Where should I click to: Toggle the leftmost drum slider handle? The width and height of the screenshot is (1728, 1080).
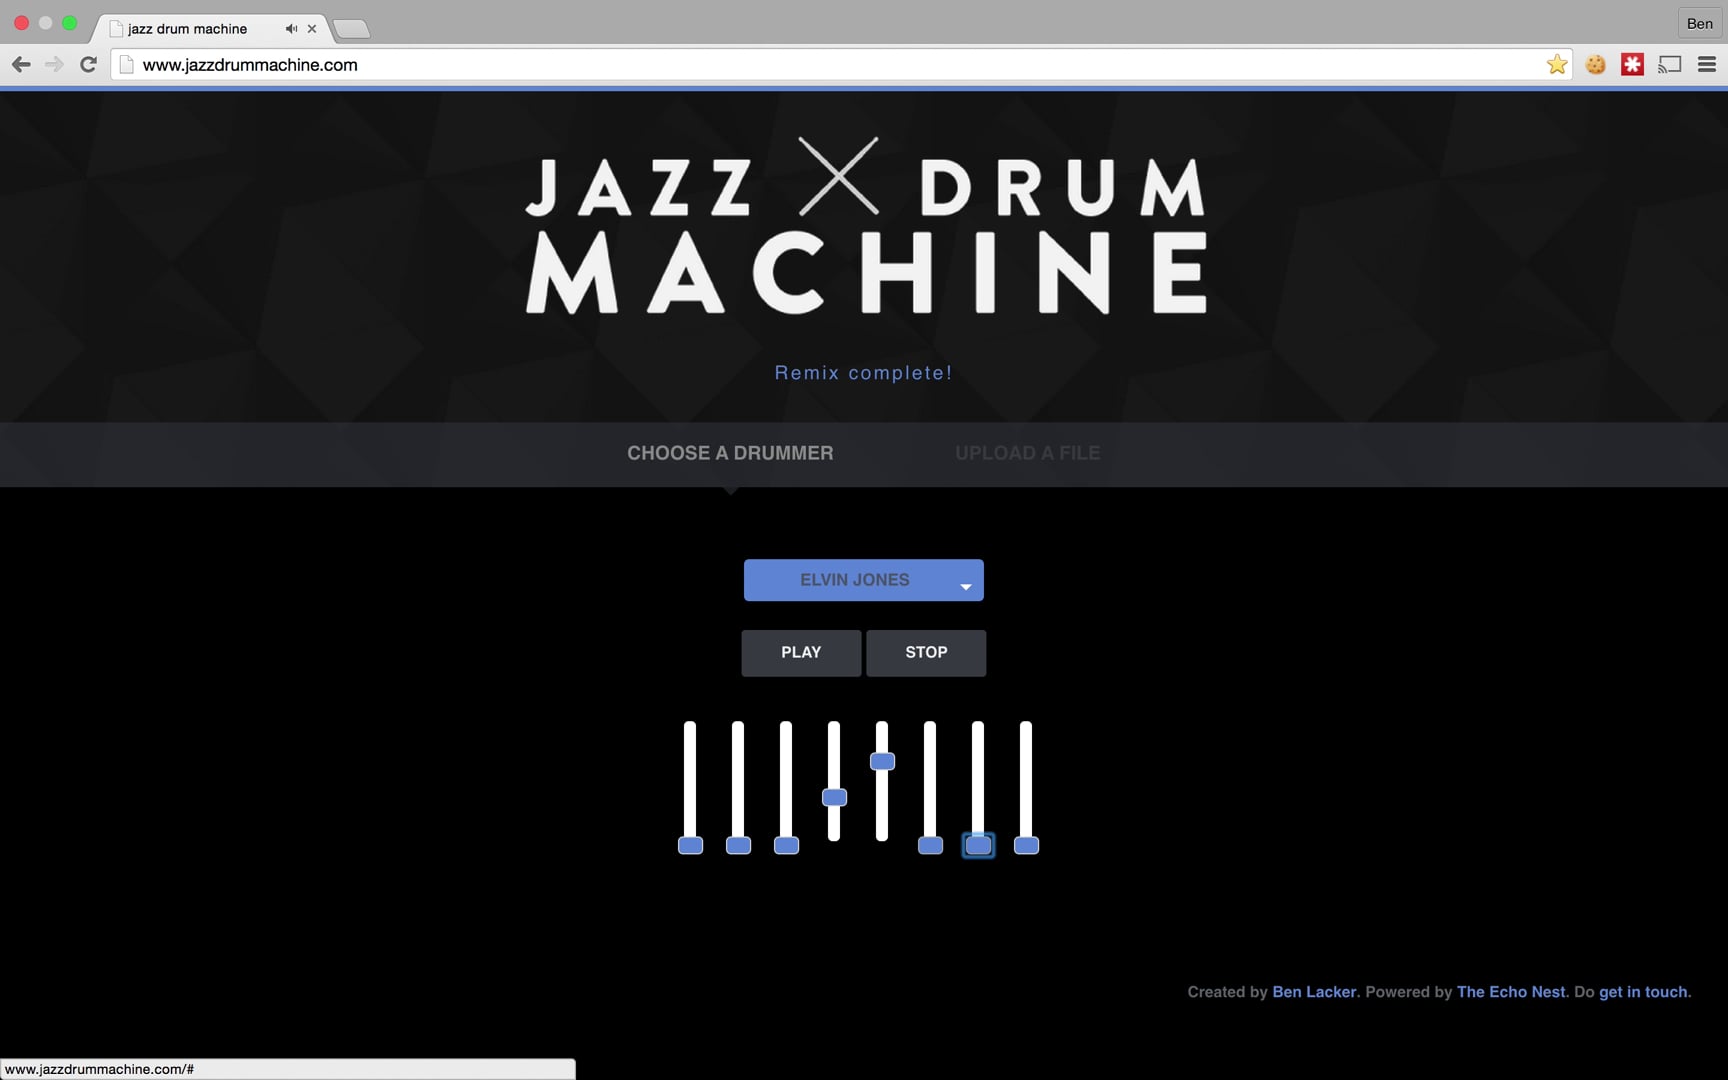[x=690, y=845]
